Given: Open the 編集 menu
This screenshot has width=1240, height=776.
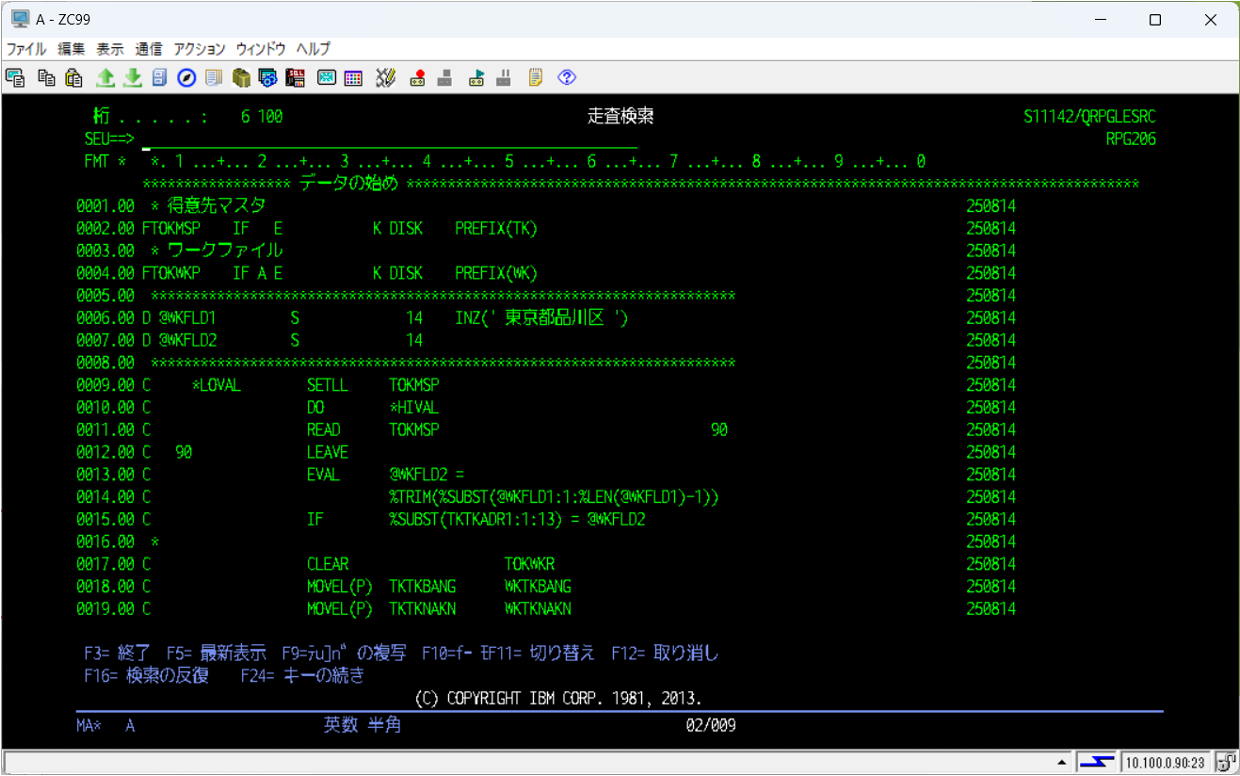Looking at the screenshot, I should tap(71, 48).
